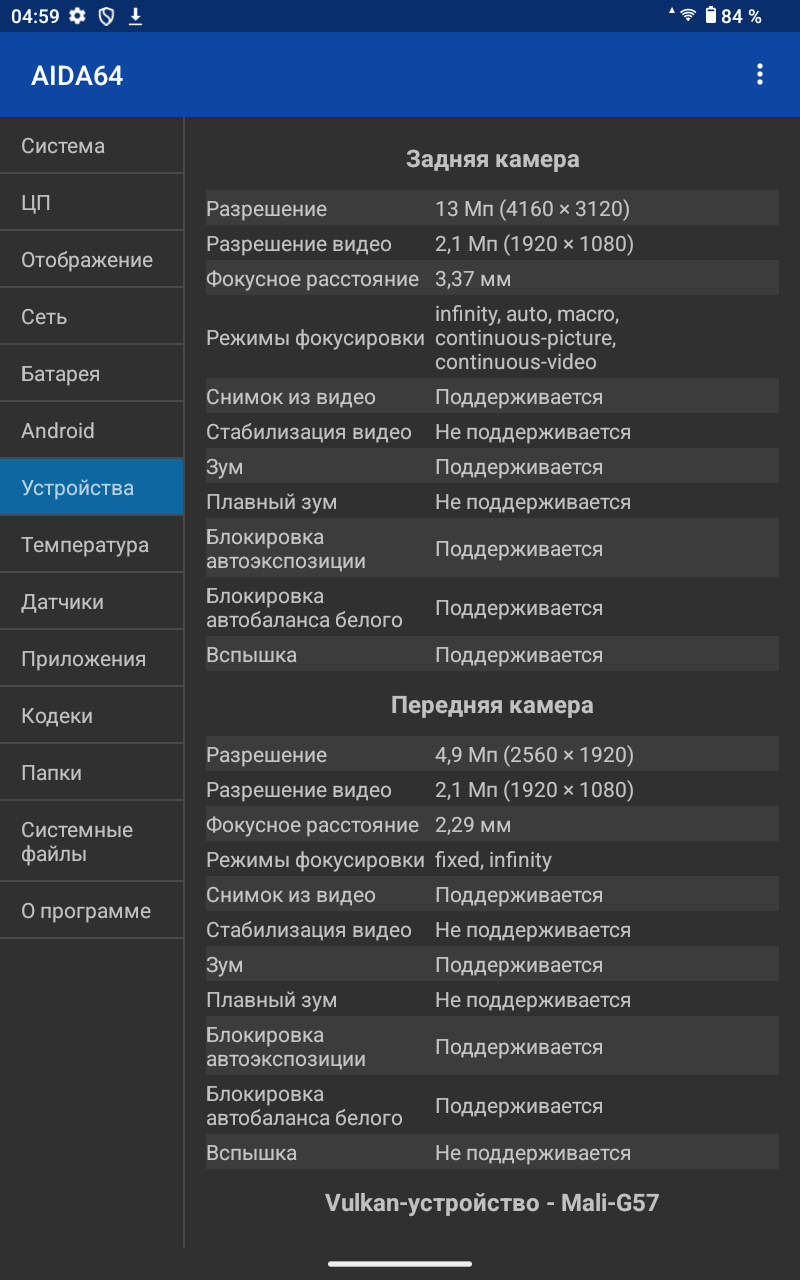Open Датчики in the sidebar

click(91, 602)
